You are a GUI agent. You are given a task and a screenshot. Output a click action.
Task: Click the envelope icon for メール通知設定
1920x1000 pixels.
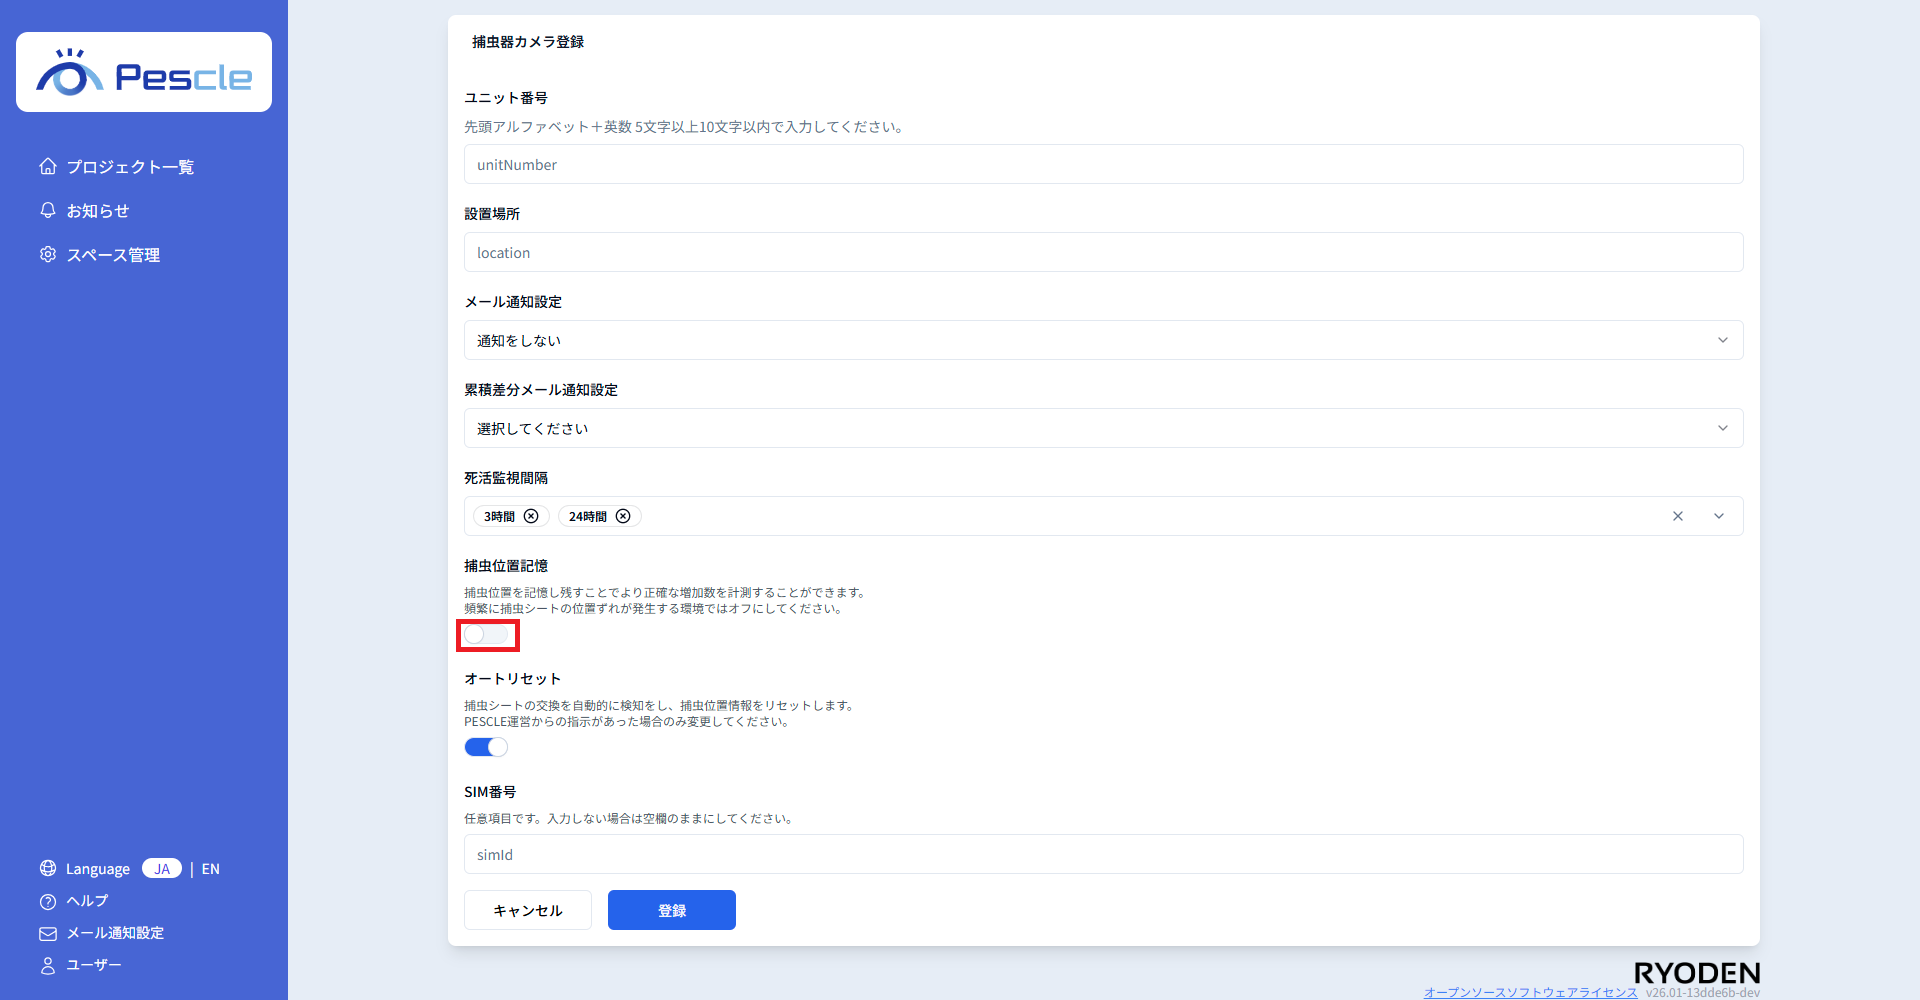click(48, 933)
